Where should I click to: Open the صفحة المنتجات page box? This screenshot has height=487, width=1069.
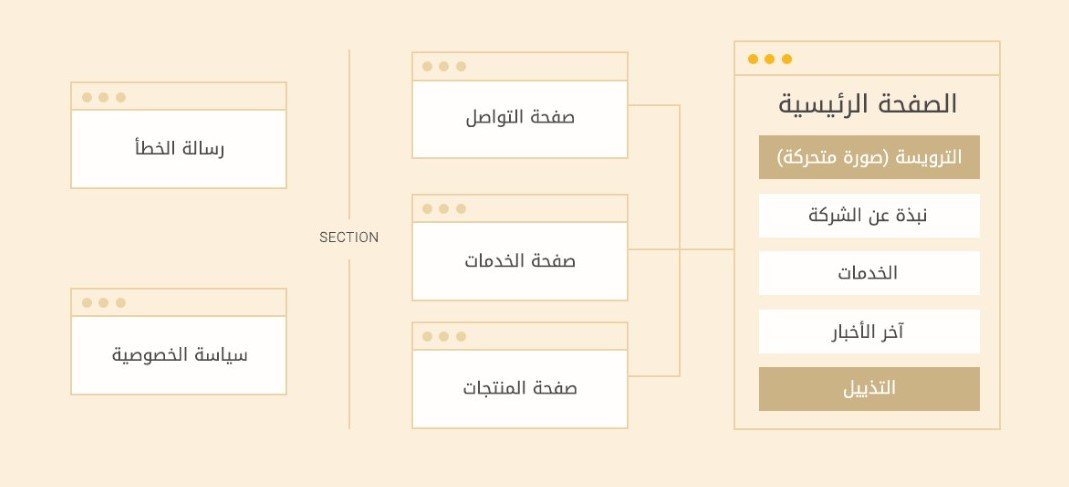click(519, 388)
